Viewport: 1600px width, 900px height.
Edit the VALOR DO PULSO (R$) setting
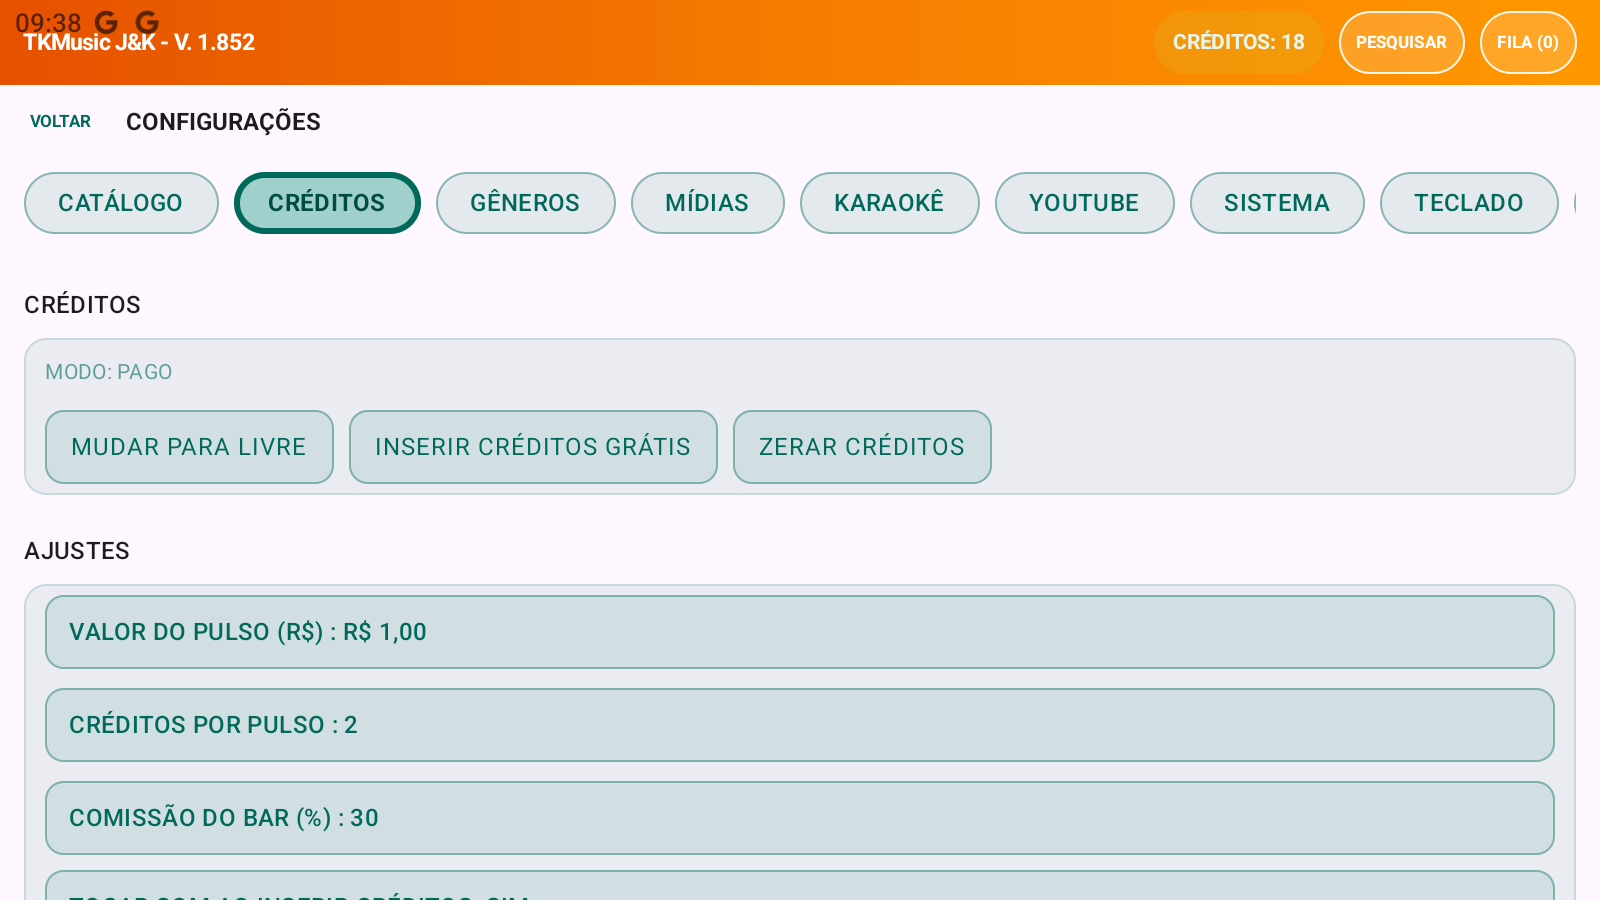point(800,632)
